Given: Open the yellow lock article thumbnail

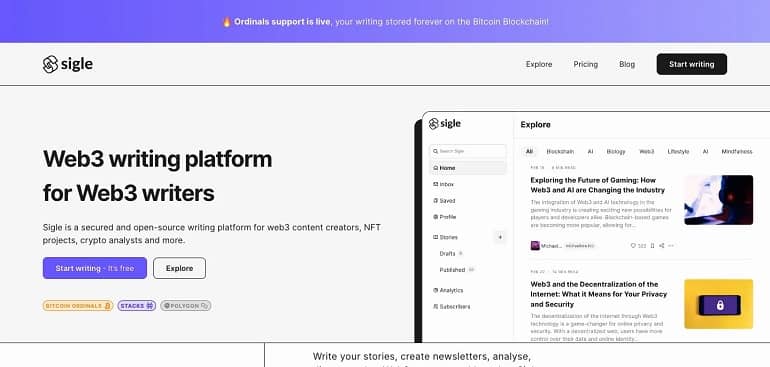Looking at the screenshot, I should (718, 304).
